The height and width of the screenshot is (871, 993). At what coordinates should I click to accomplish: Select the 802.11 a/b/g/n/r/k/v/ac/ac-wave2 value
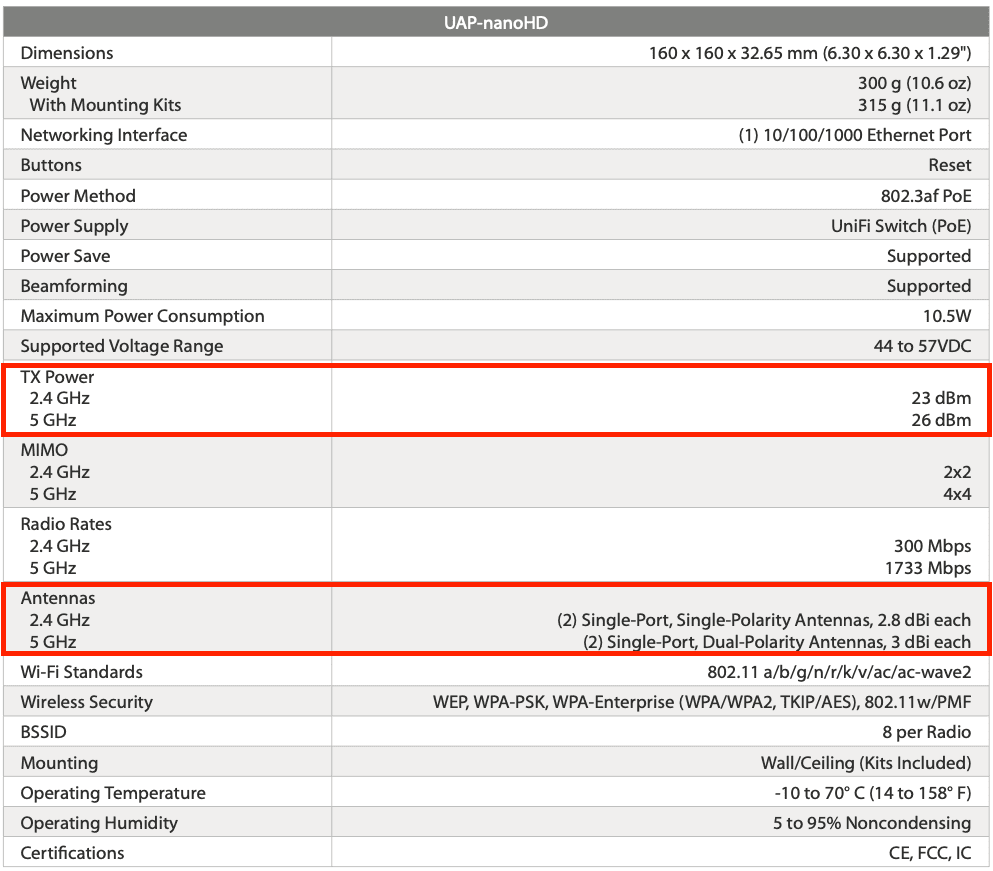pos(839,672)
